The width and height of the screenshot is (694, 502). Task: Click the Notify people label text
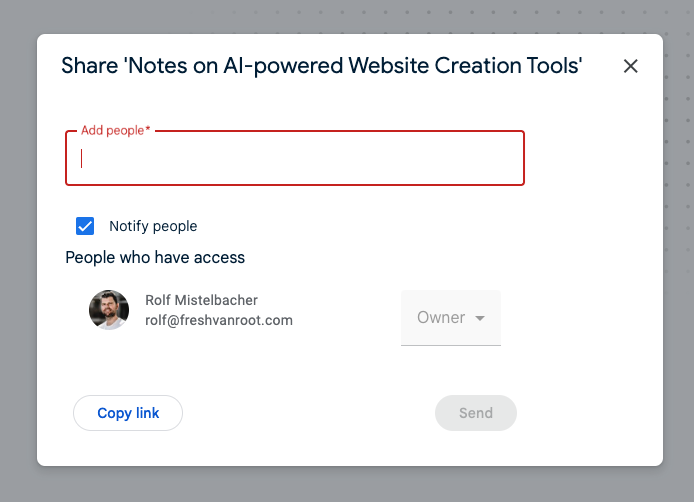click(153, 226)
